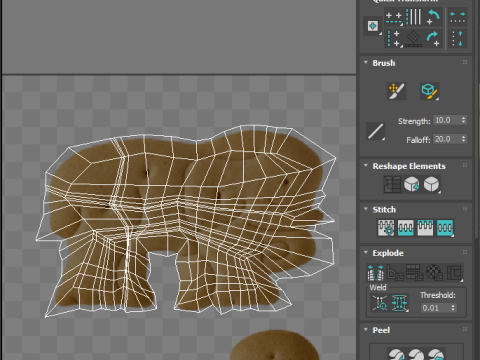Select the Align Horizontally to Pivot icon
The width and height of the screenshot is (480, 360).
393,18
